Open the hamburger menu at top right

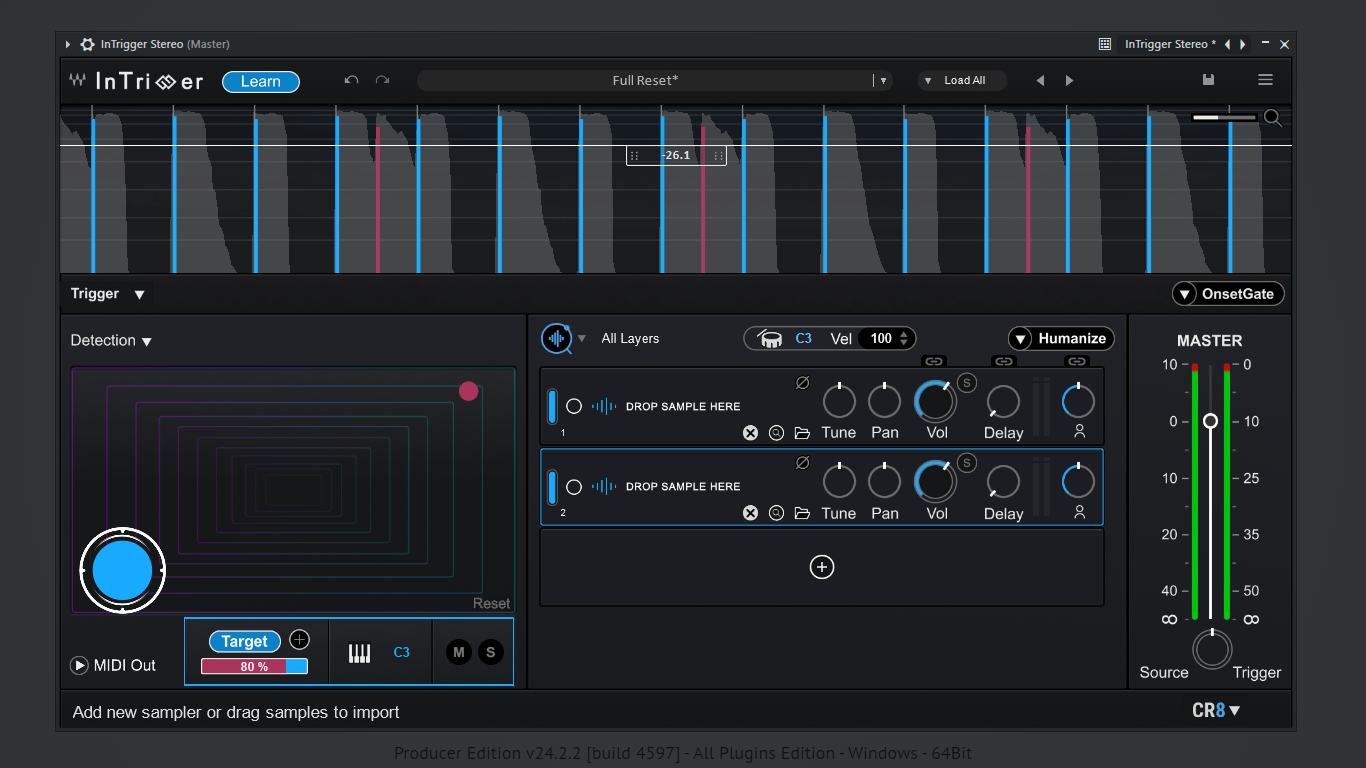pyautogui.click(x=1265, y=80)
